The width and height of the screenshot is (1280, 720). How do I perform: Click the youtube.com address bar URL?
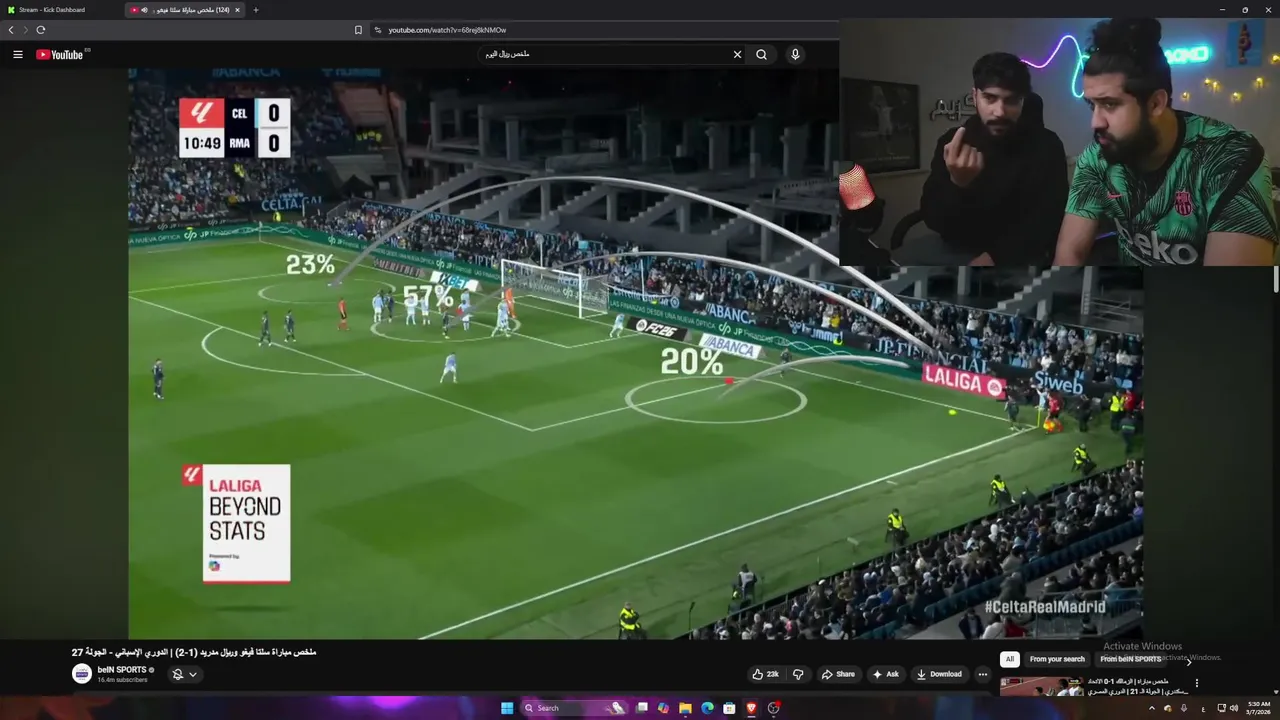pyautogui.click(x=447, y=30)
